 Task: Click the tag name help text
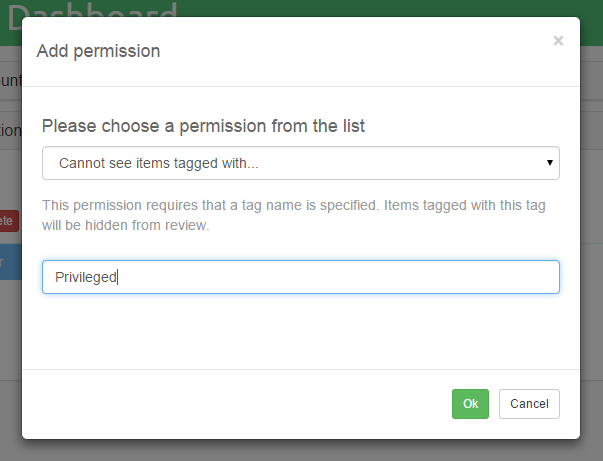(300, 215)
